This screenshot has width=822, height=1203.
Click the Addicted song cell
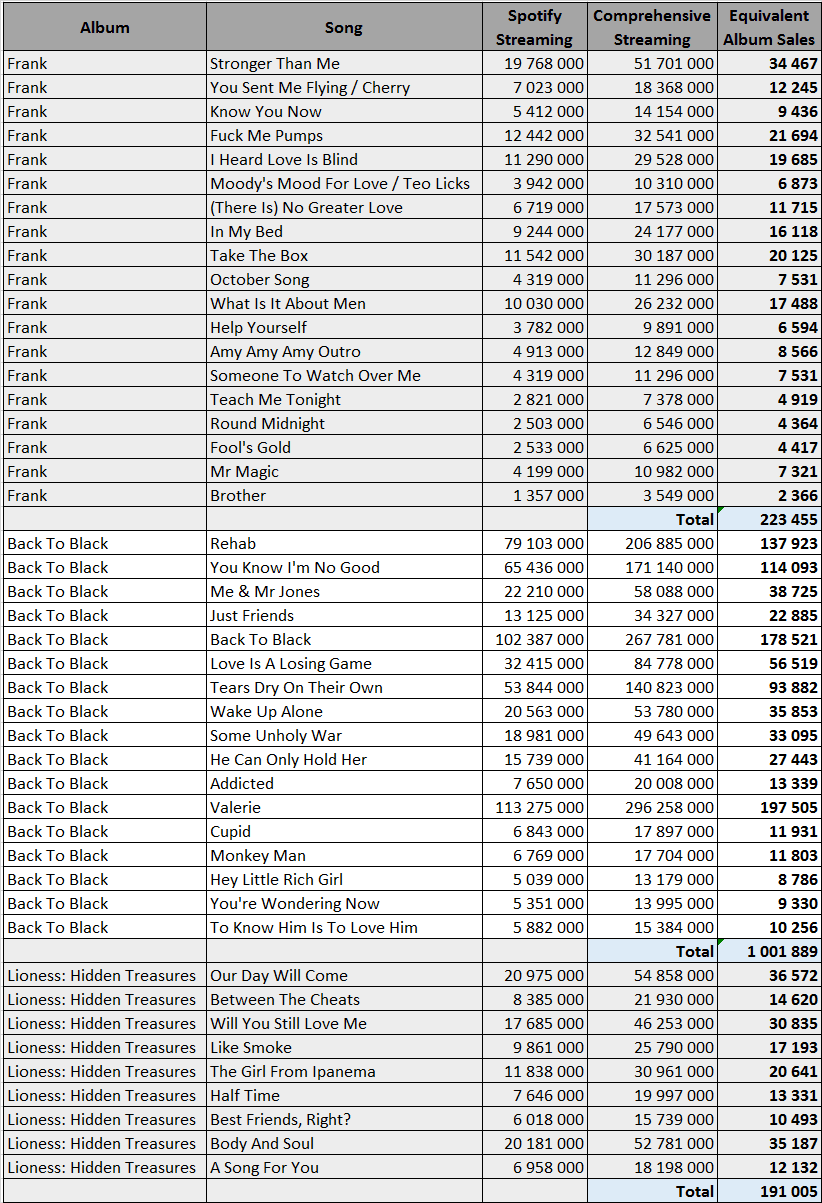point(344,783)
